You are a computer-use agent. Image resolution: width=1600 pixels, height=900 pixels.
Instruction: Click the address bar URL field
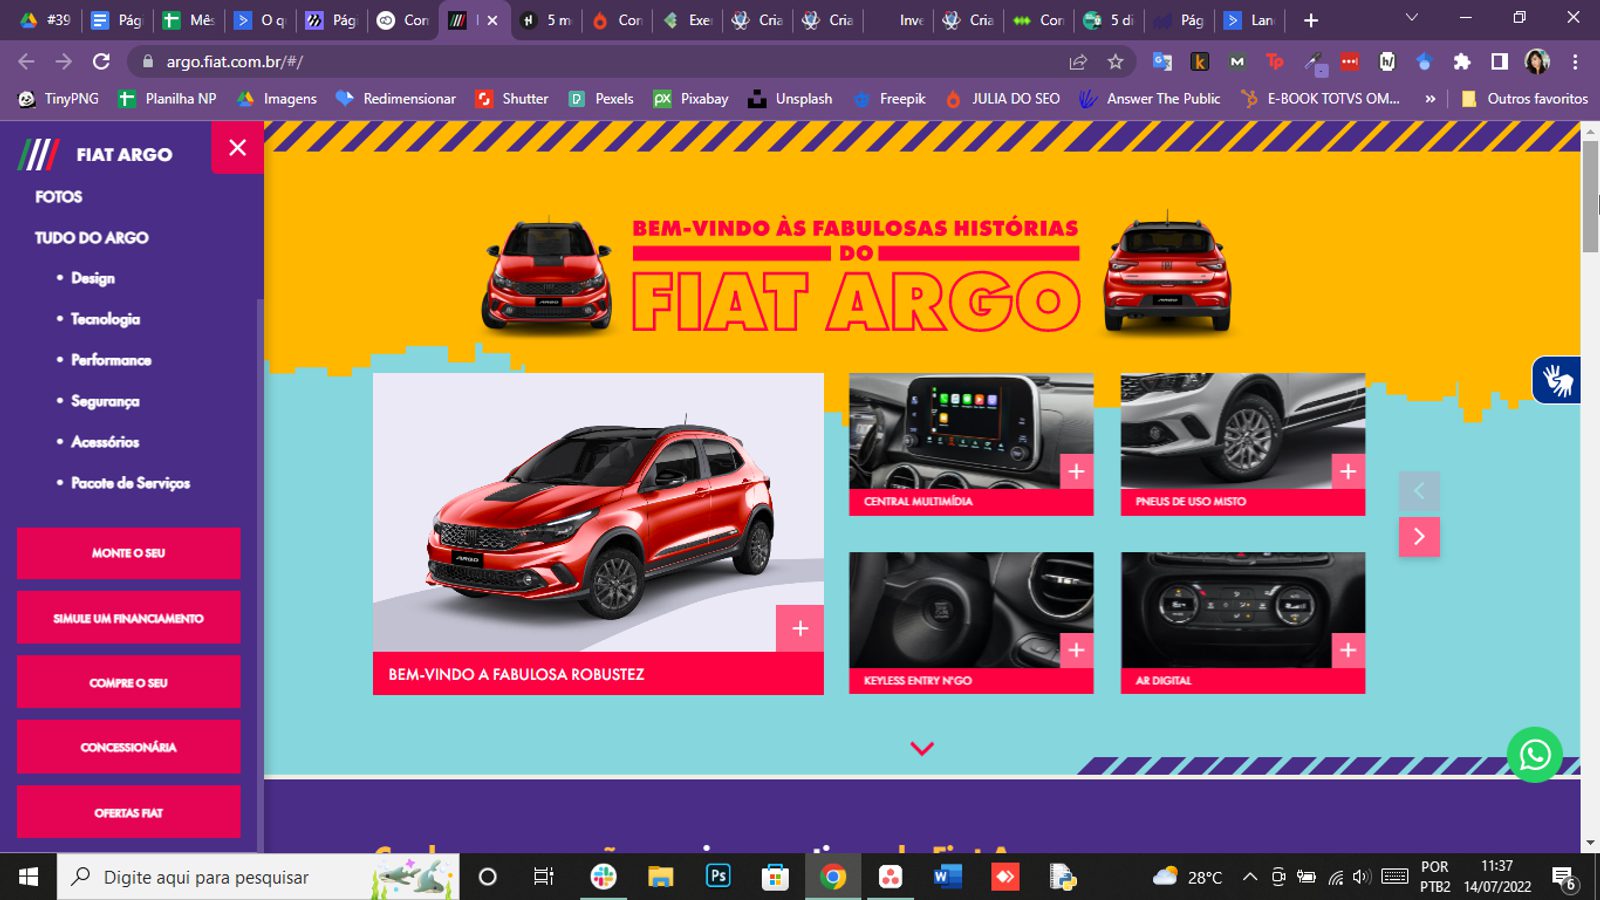[x=600, y=62]
